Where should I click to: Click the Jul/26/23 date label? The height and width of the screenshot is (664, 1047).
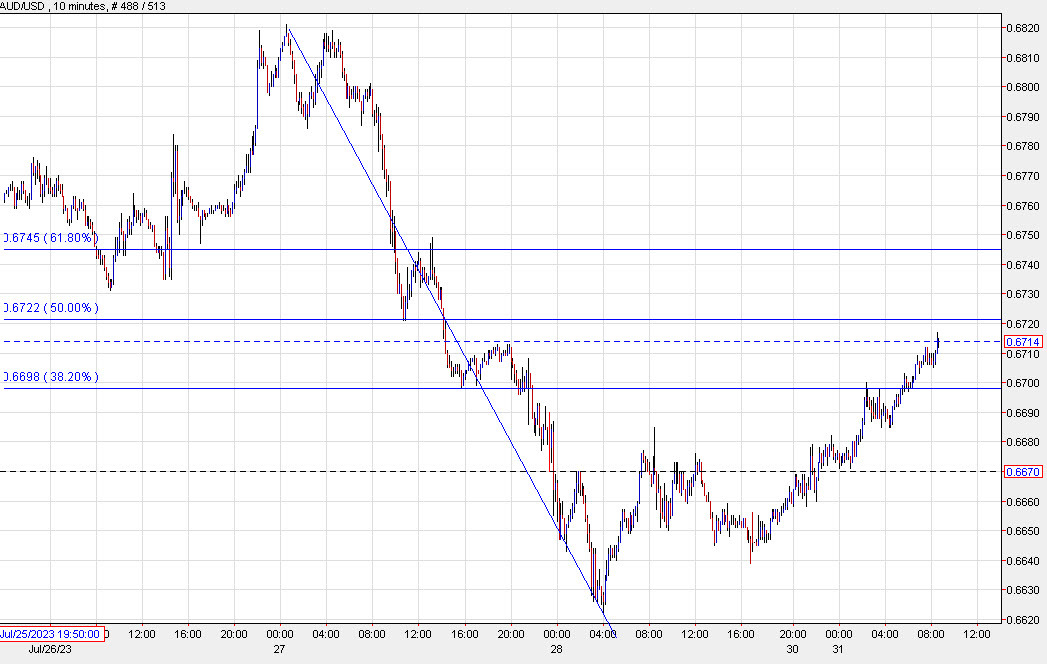(x=47, y=650)
